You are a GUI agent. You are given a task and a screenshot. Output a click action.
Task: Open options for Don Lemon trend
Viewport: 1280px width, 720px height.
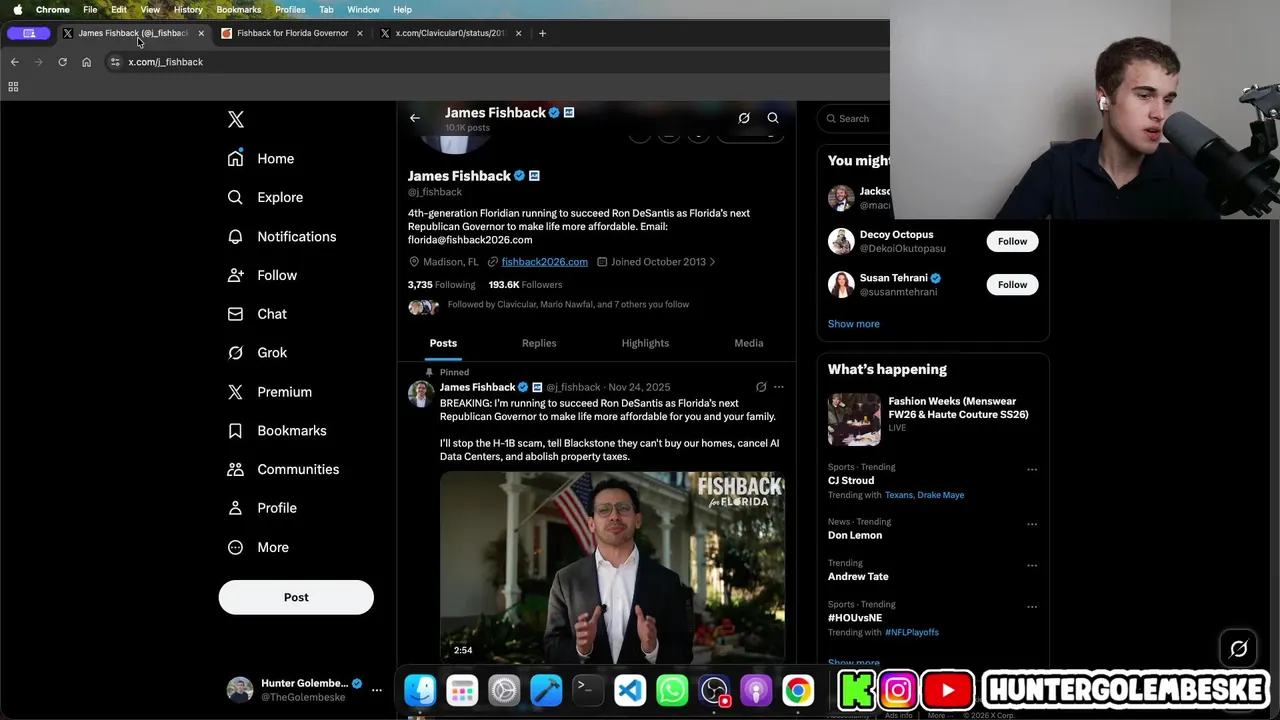click(x=1032, y=524)
